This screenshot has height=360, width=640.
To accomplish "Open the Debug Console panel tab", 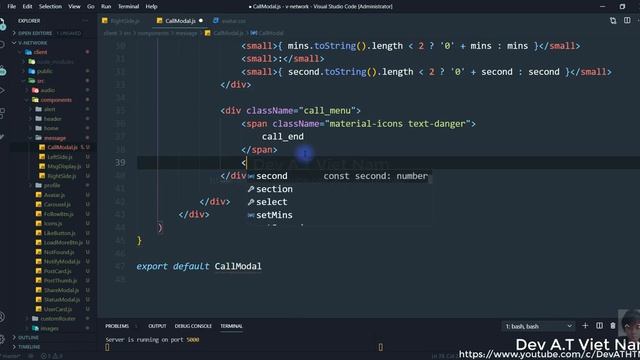I will (193, 326).
